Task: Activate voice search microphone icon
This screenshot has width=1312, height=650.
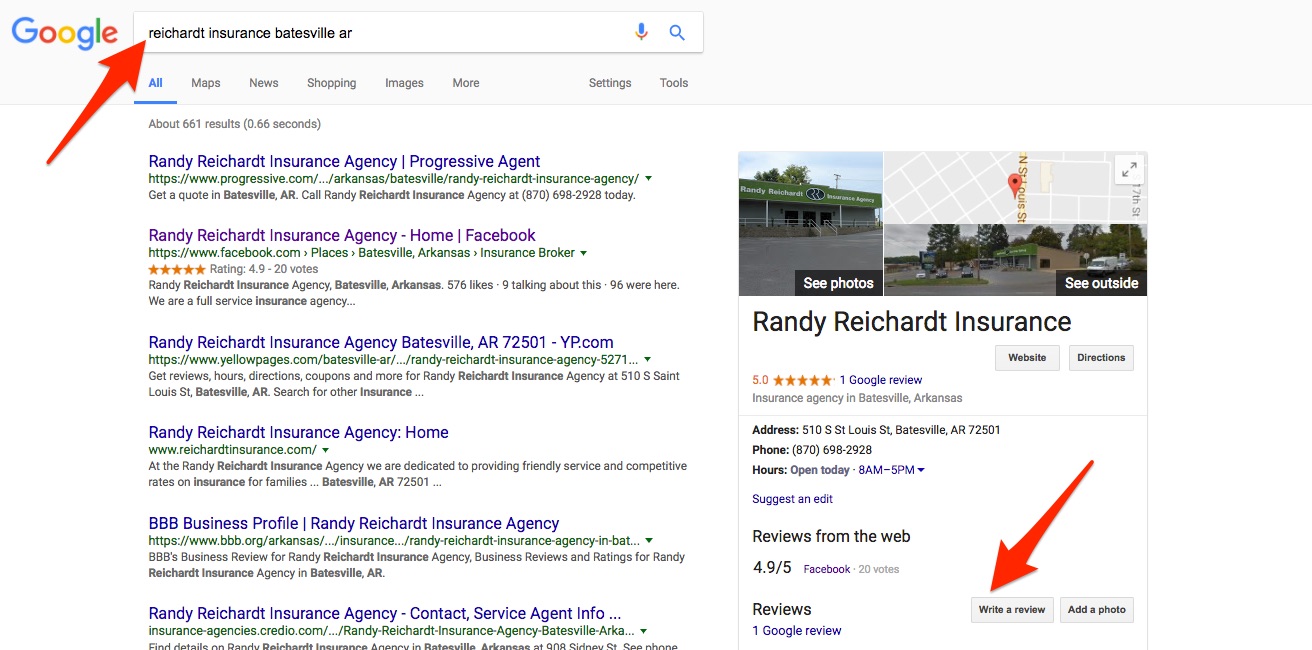Action: tap(642, 32)
